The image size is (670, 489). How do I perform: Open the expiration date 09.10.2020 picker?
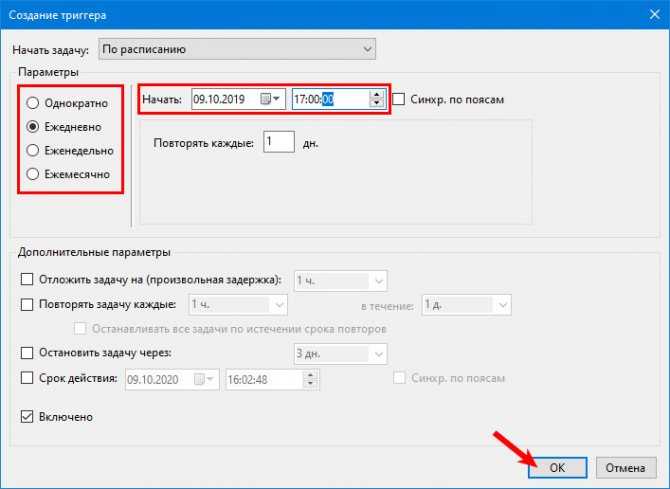click(204, 380)
